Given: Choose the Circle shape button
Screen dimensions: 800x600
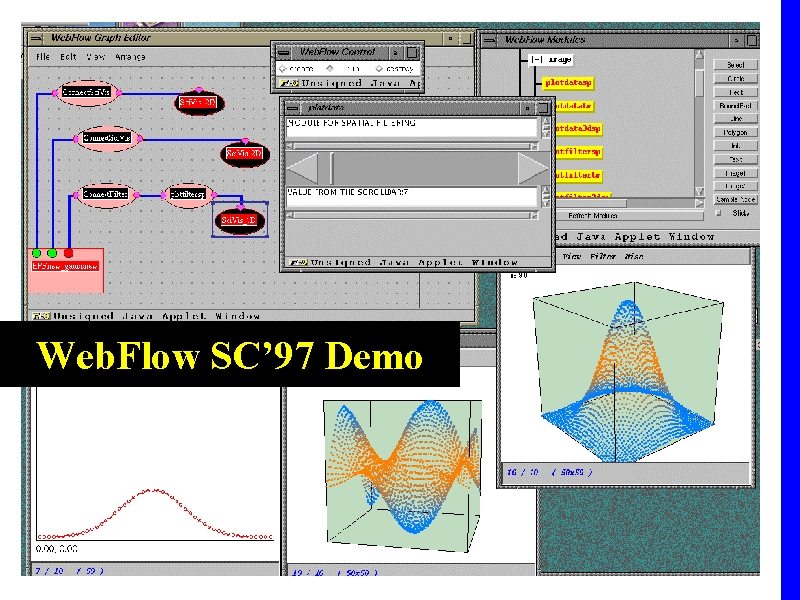Looking at the screenshot, I should 735,79.
